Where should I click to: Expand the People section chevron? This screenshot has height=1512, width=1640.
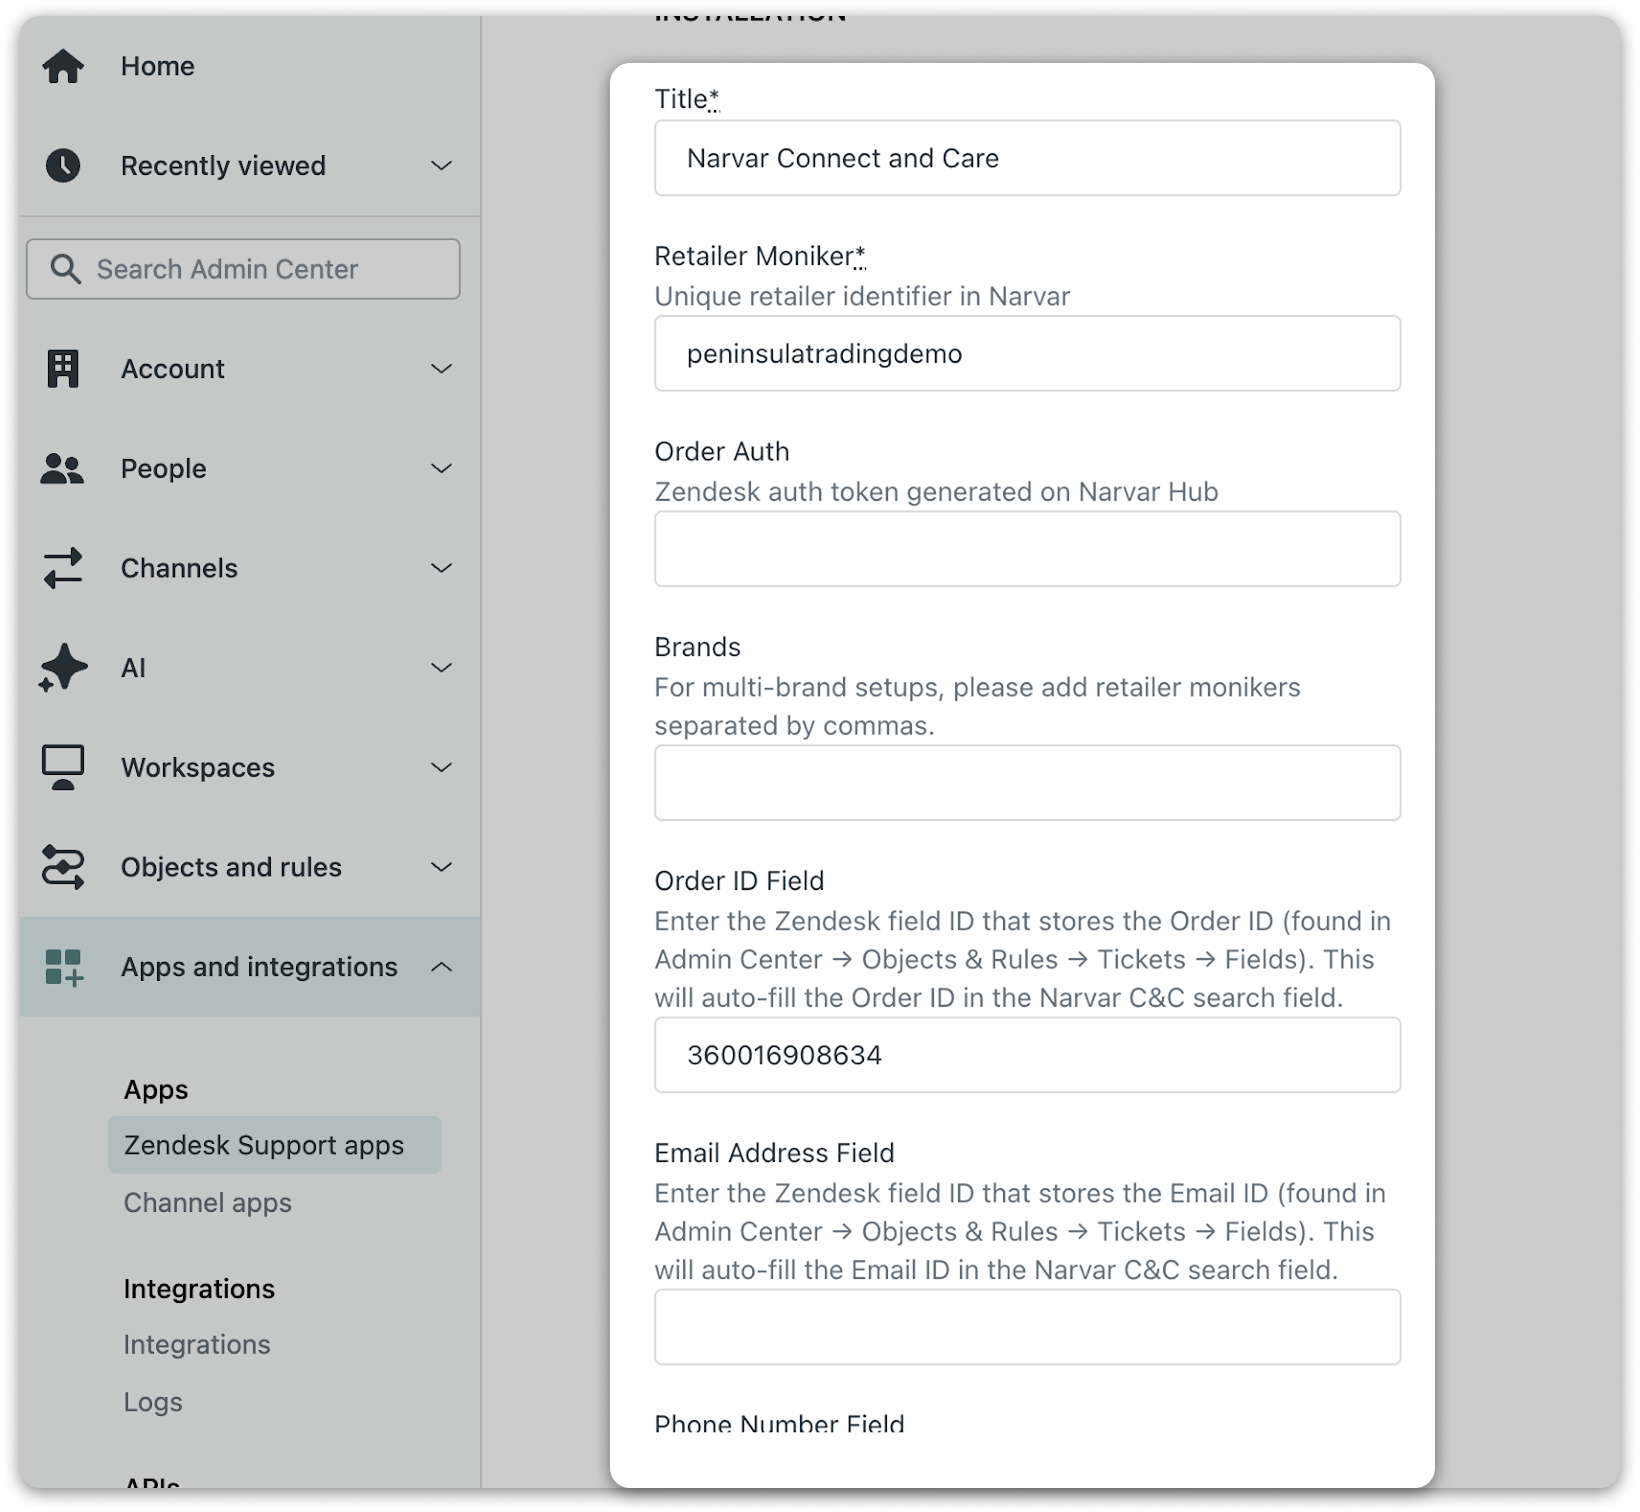pos(441,469)
